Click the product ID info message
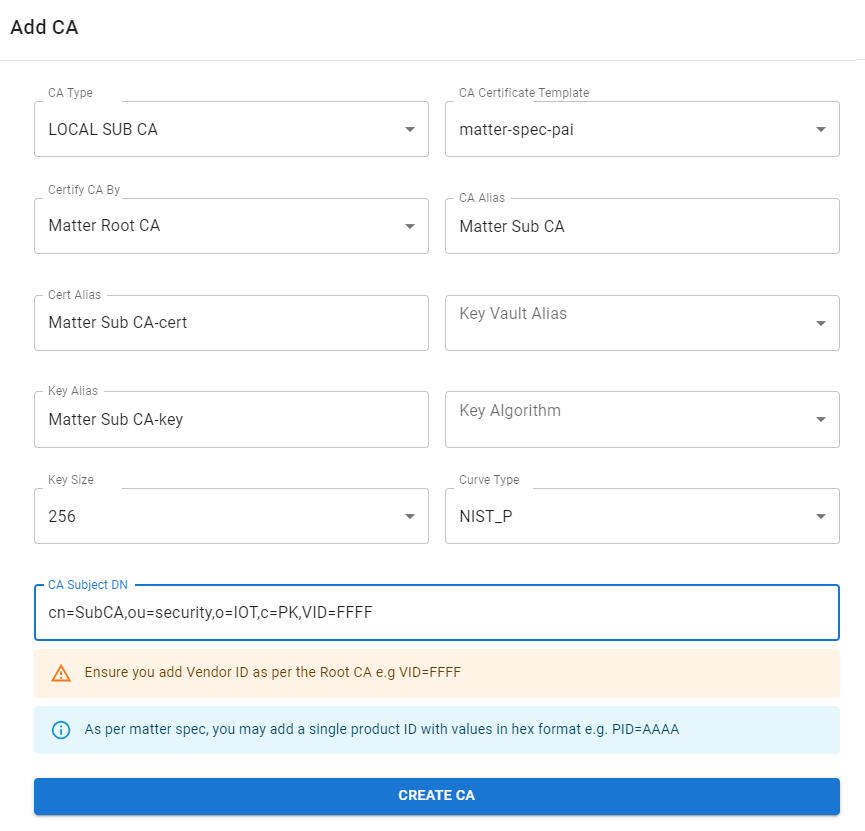Image resolution: width=865 pixels, height=831 pixels. coord(381,730)
